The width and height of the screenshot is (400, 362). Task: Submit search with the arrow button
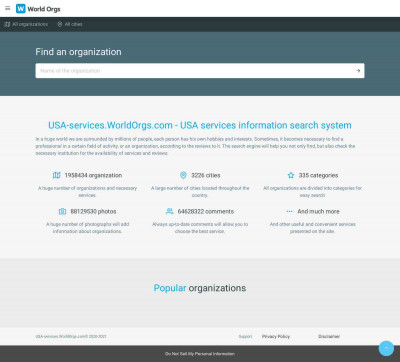358,71
